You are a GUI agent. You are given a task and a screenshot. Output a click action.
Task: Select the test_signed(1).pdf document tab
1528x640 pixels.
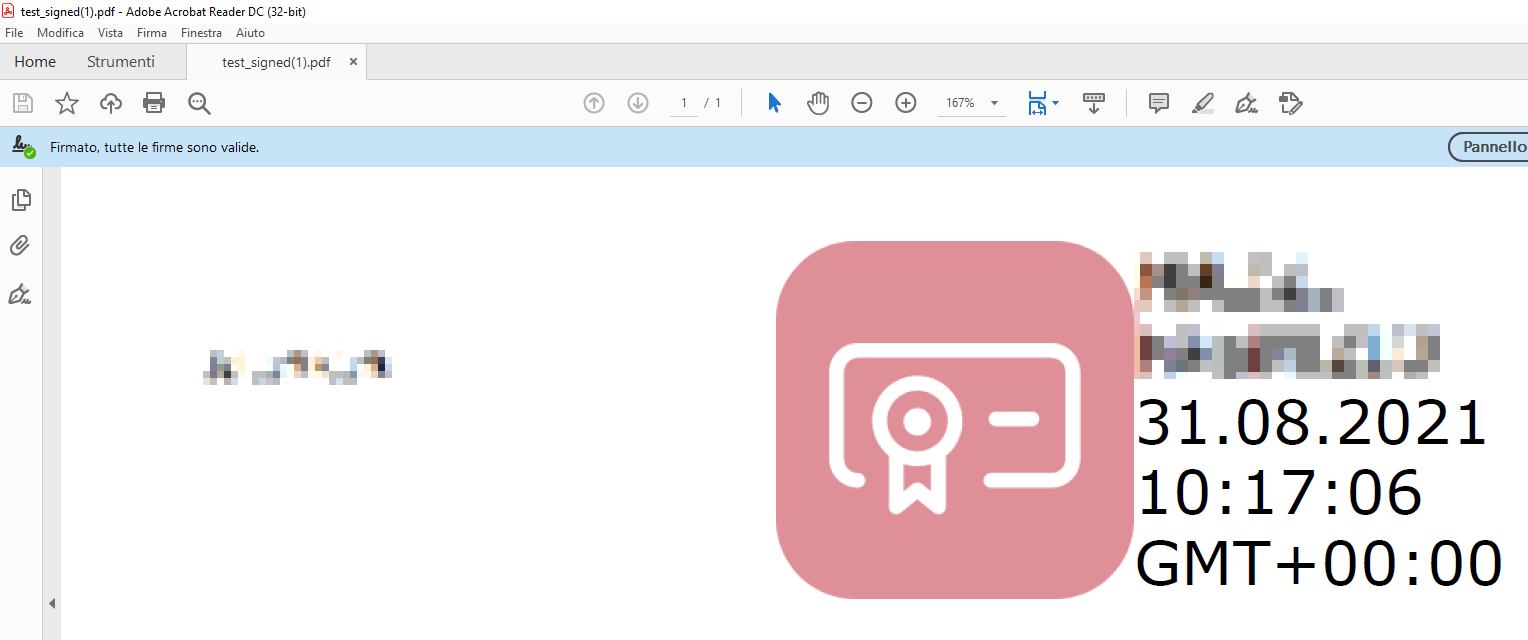pyautogui.click(x=276, y=62)
